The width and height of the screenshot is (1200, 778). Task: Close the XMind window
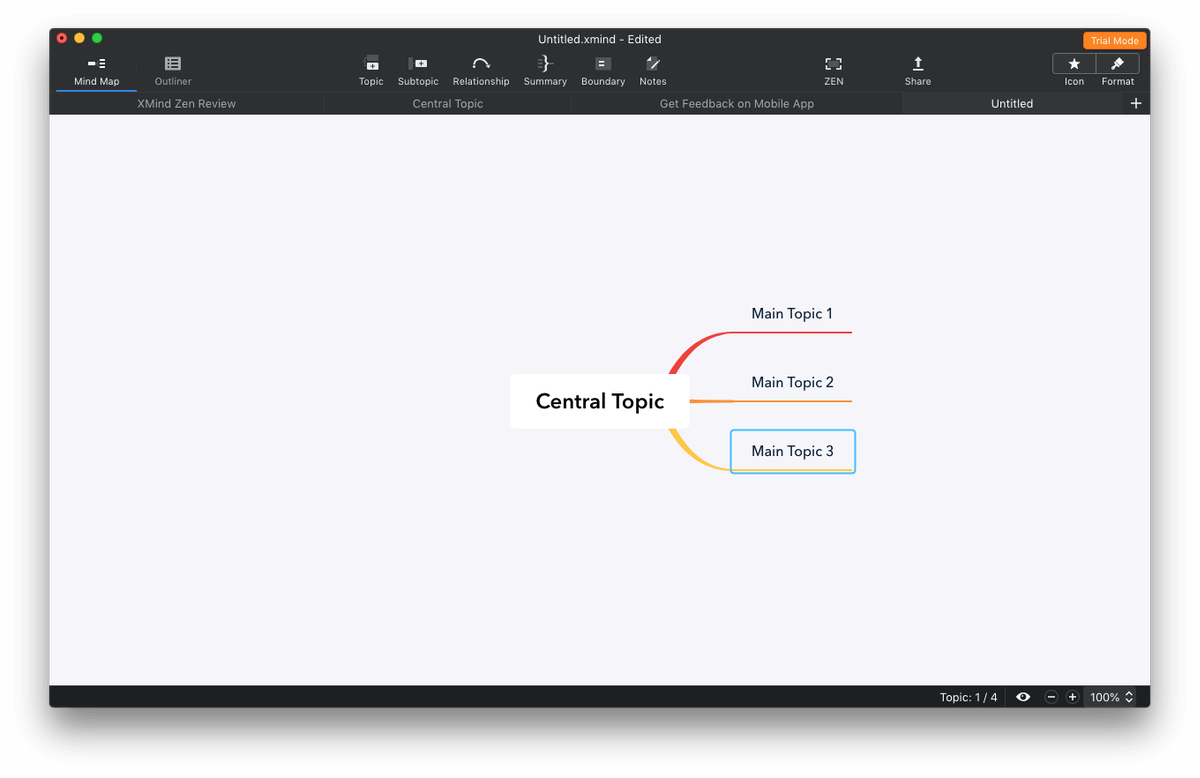pos(62,38)
